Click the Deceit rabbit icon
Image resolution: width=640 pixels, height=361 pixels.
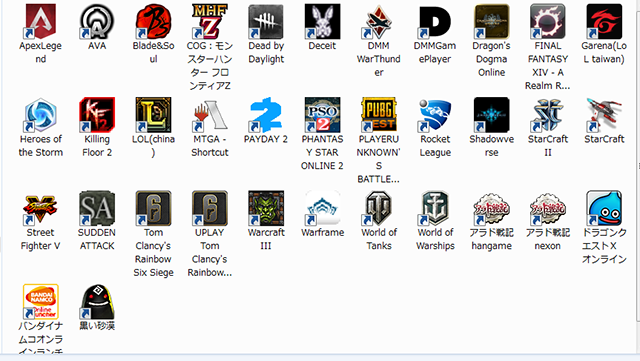click(x=322, y=21)
